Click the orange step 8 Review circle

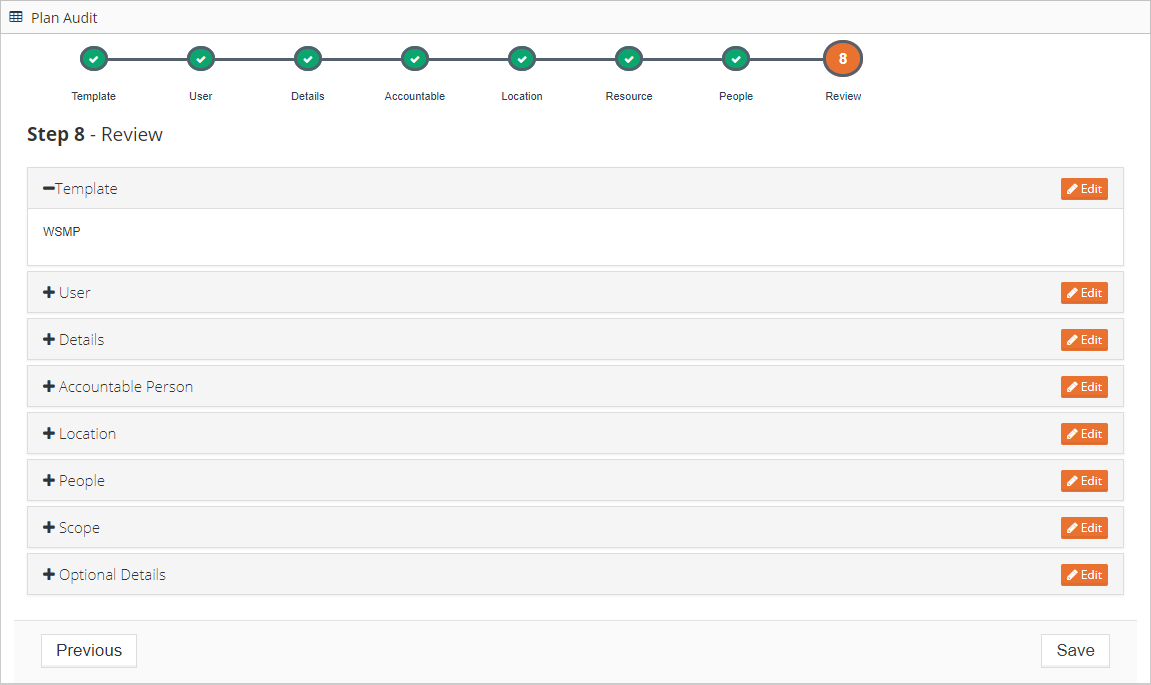point(843,59)
